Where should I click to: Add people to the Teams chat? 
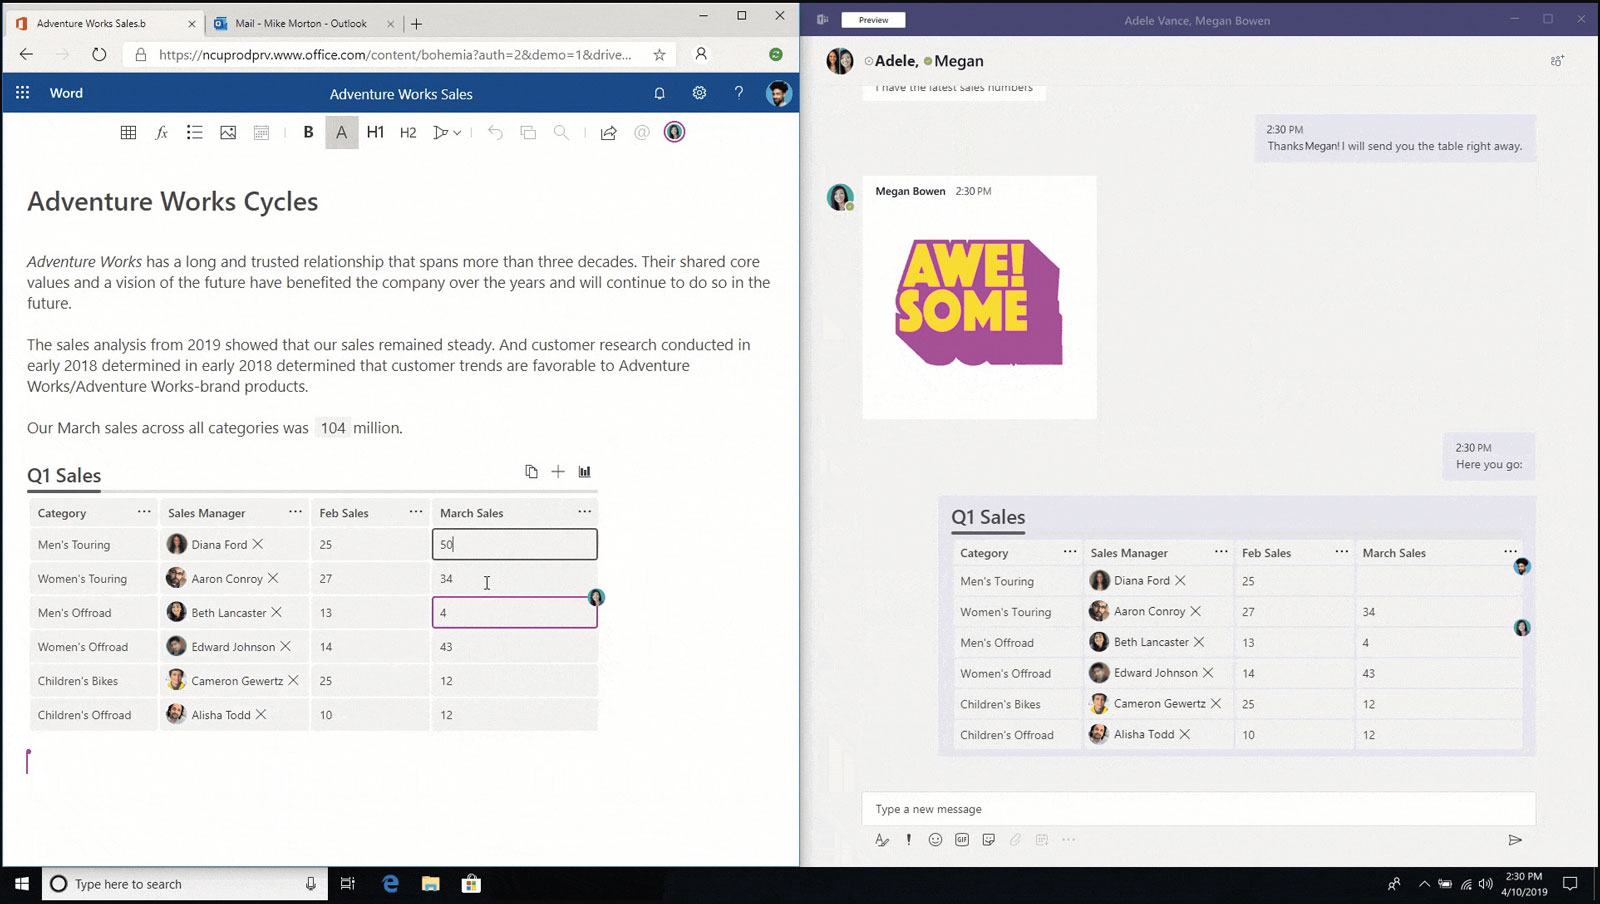click(x=1557, y=61)
